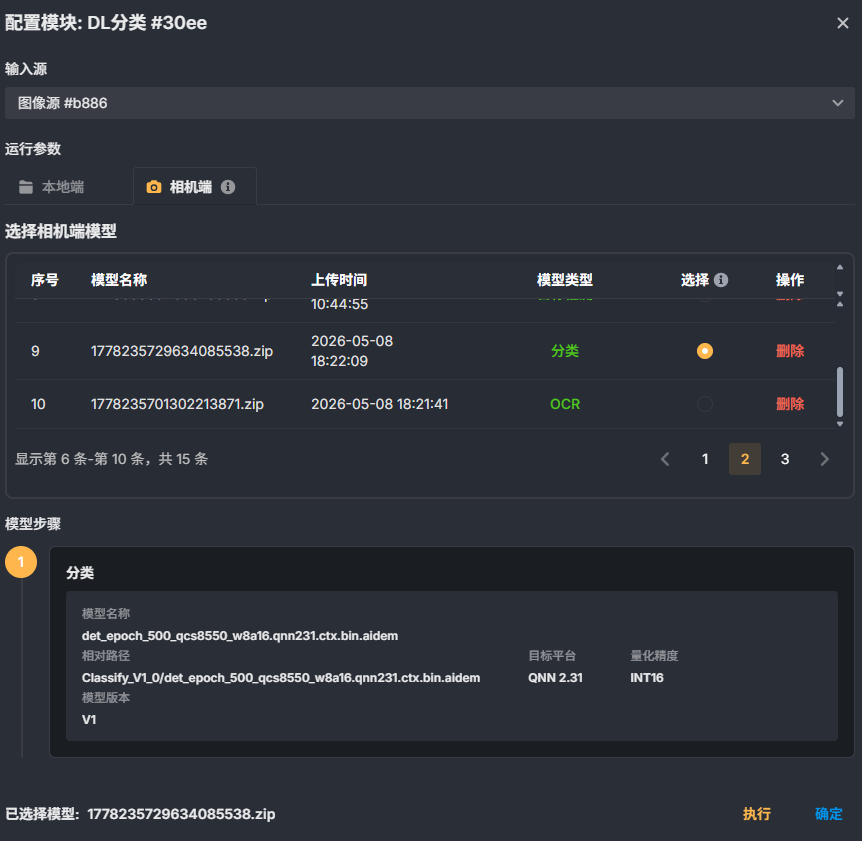Open page 1 of the model list
This screenshot has width=862, height=841.
pyautogui.click(x=705, y=459)
